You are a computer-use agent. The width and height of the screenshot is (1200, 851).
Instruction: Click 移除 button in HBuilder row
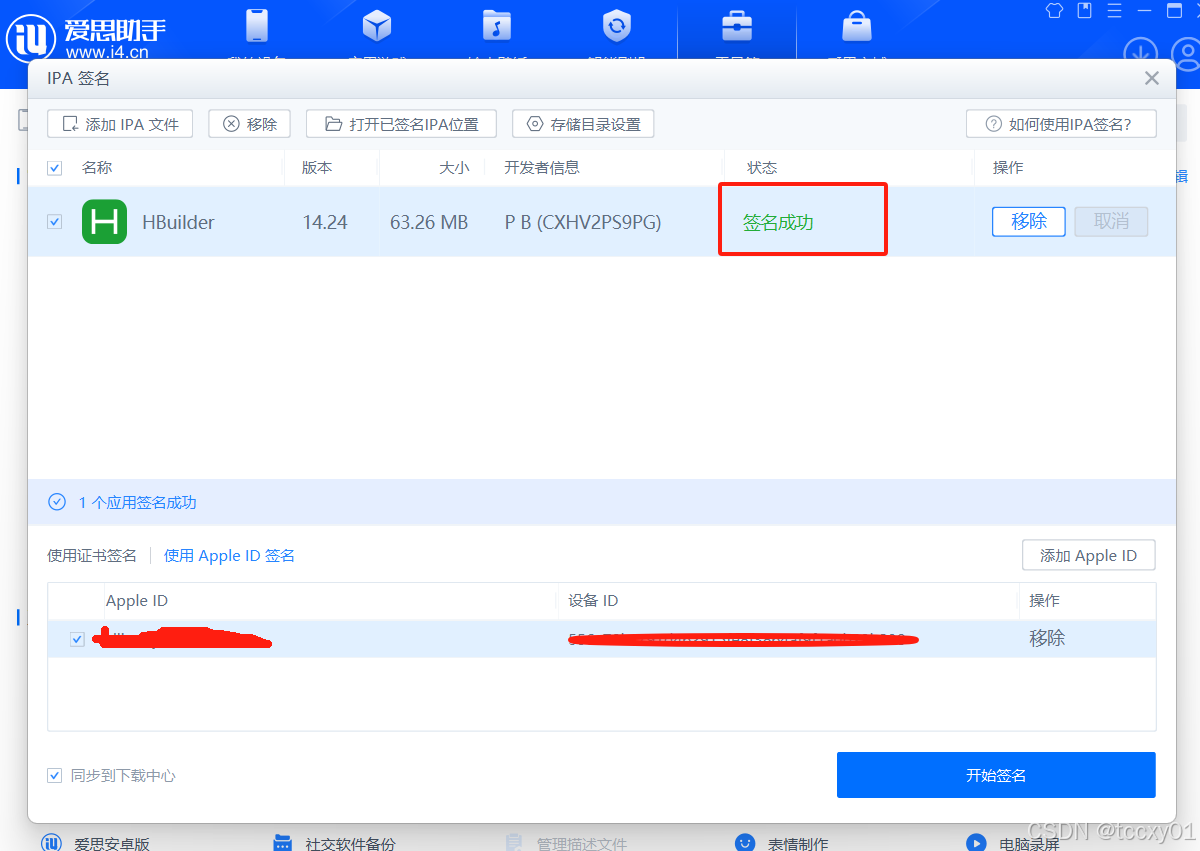click(1029, 221)
